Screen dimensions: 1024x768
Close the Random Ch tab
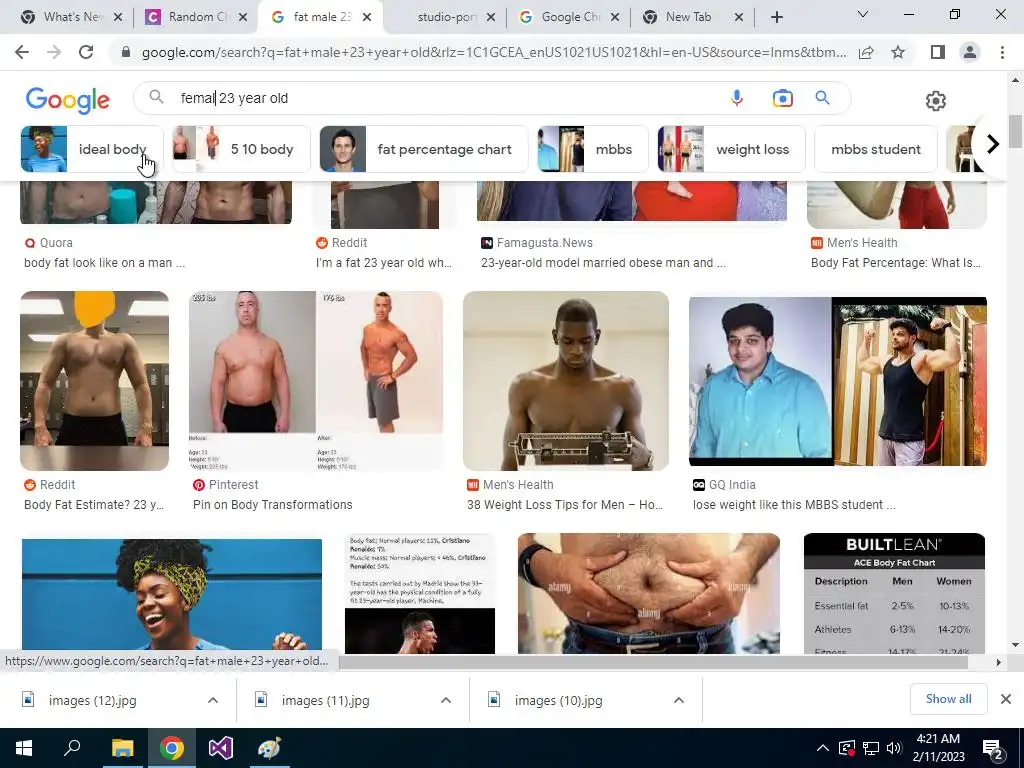point(243,17)
